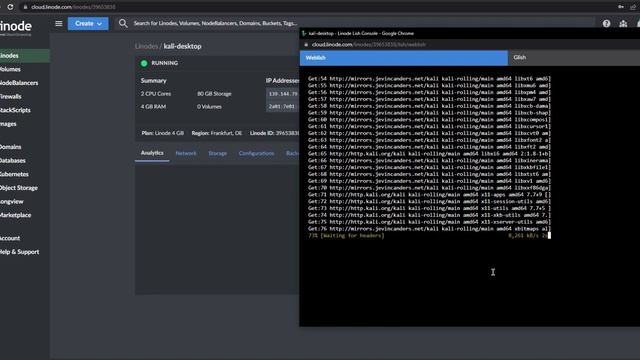Screen dimensions: 640x360
Task: Open Kubernetes in the sidebar
Action: click(x=14, y=174)
